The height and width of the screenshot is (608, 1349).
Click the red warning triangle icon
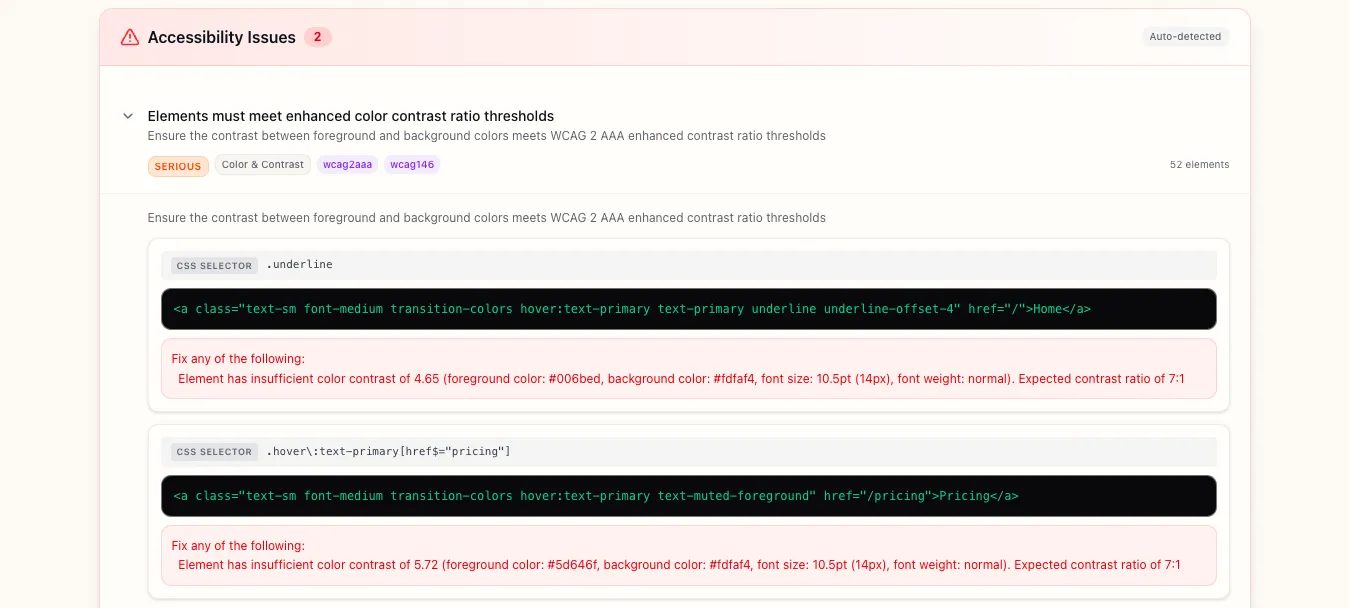pyautogui.click(x=129, y=37)
